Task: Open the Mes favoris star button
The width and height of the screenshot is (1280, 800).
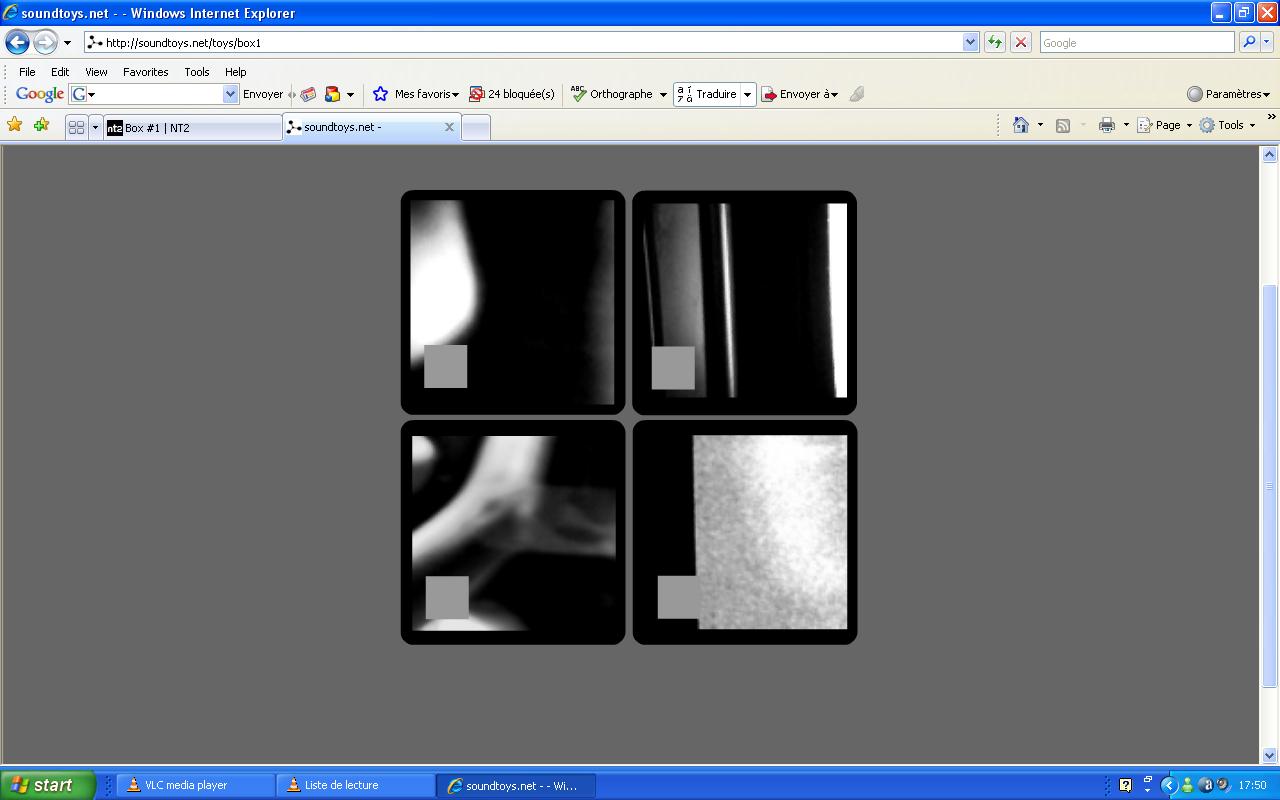Action: [415, 94]
